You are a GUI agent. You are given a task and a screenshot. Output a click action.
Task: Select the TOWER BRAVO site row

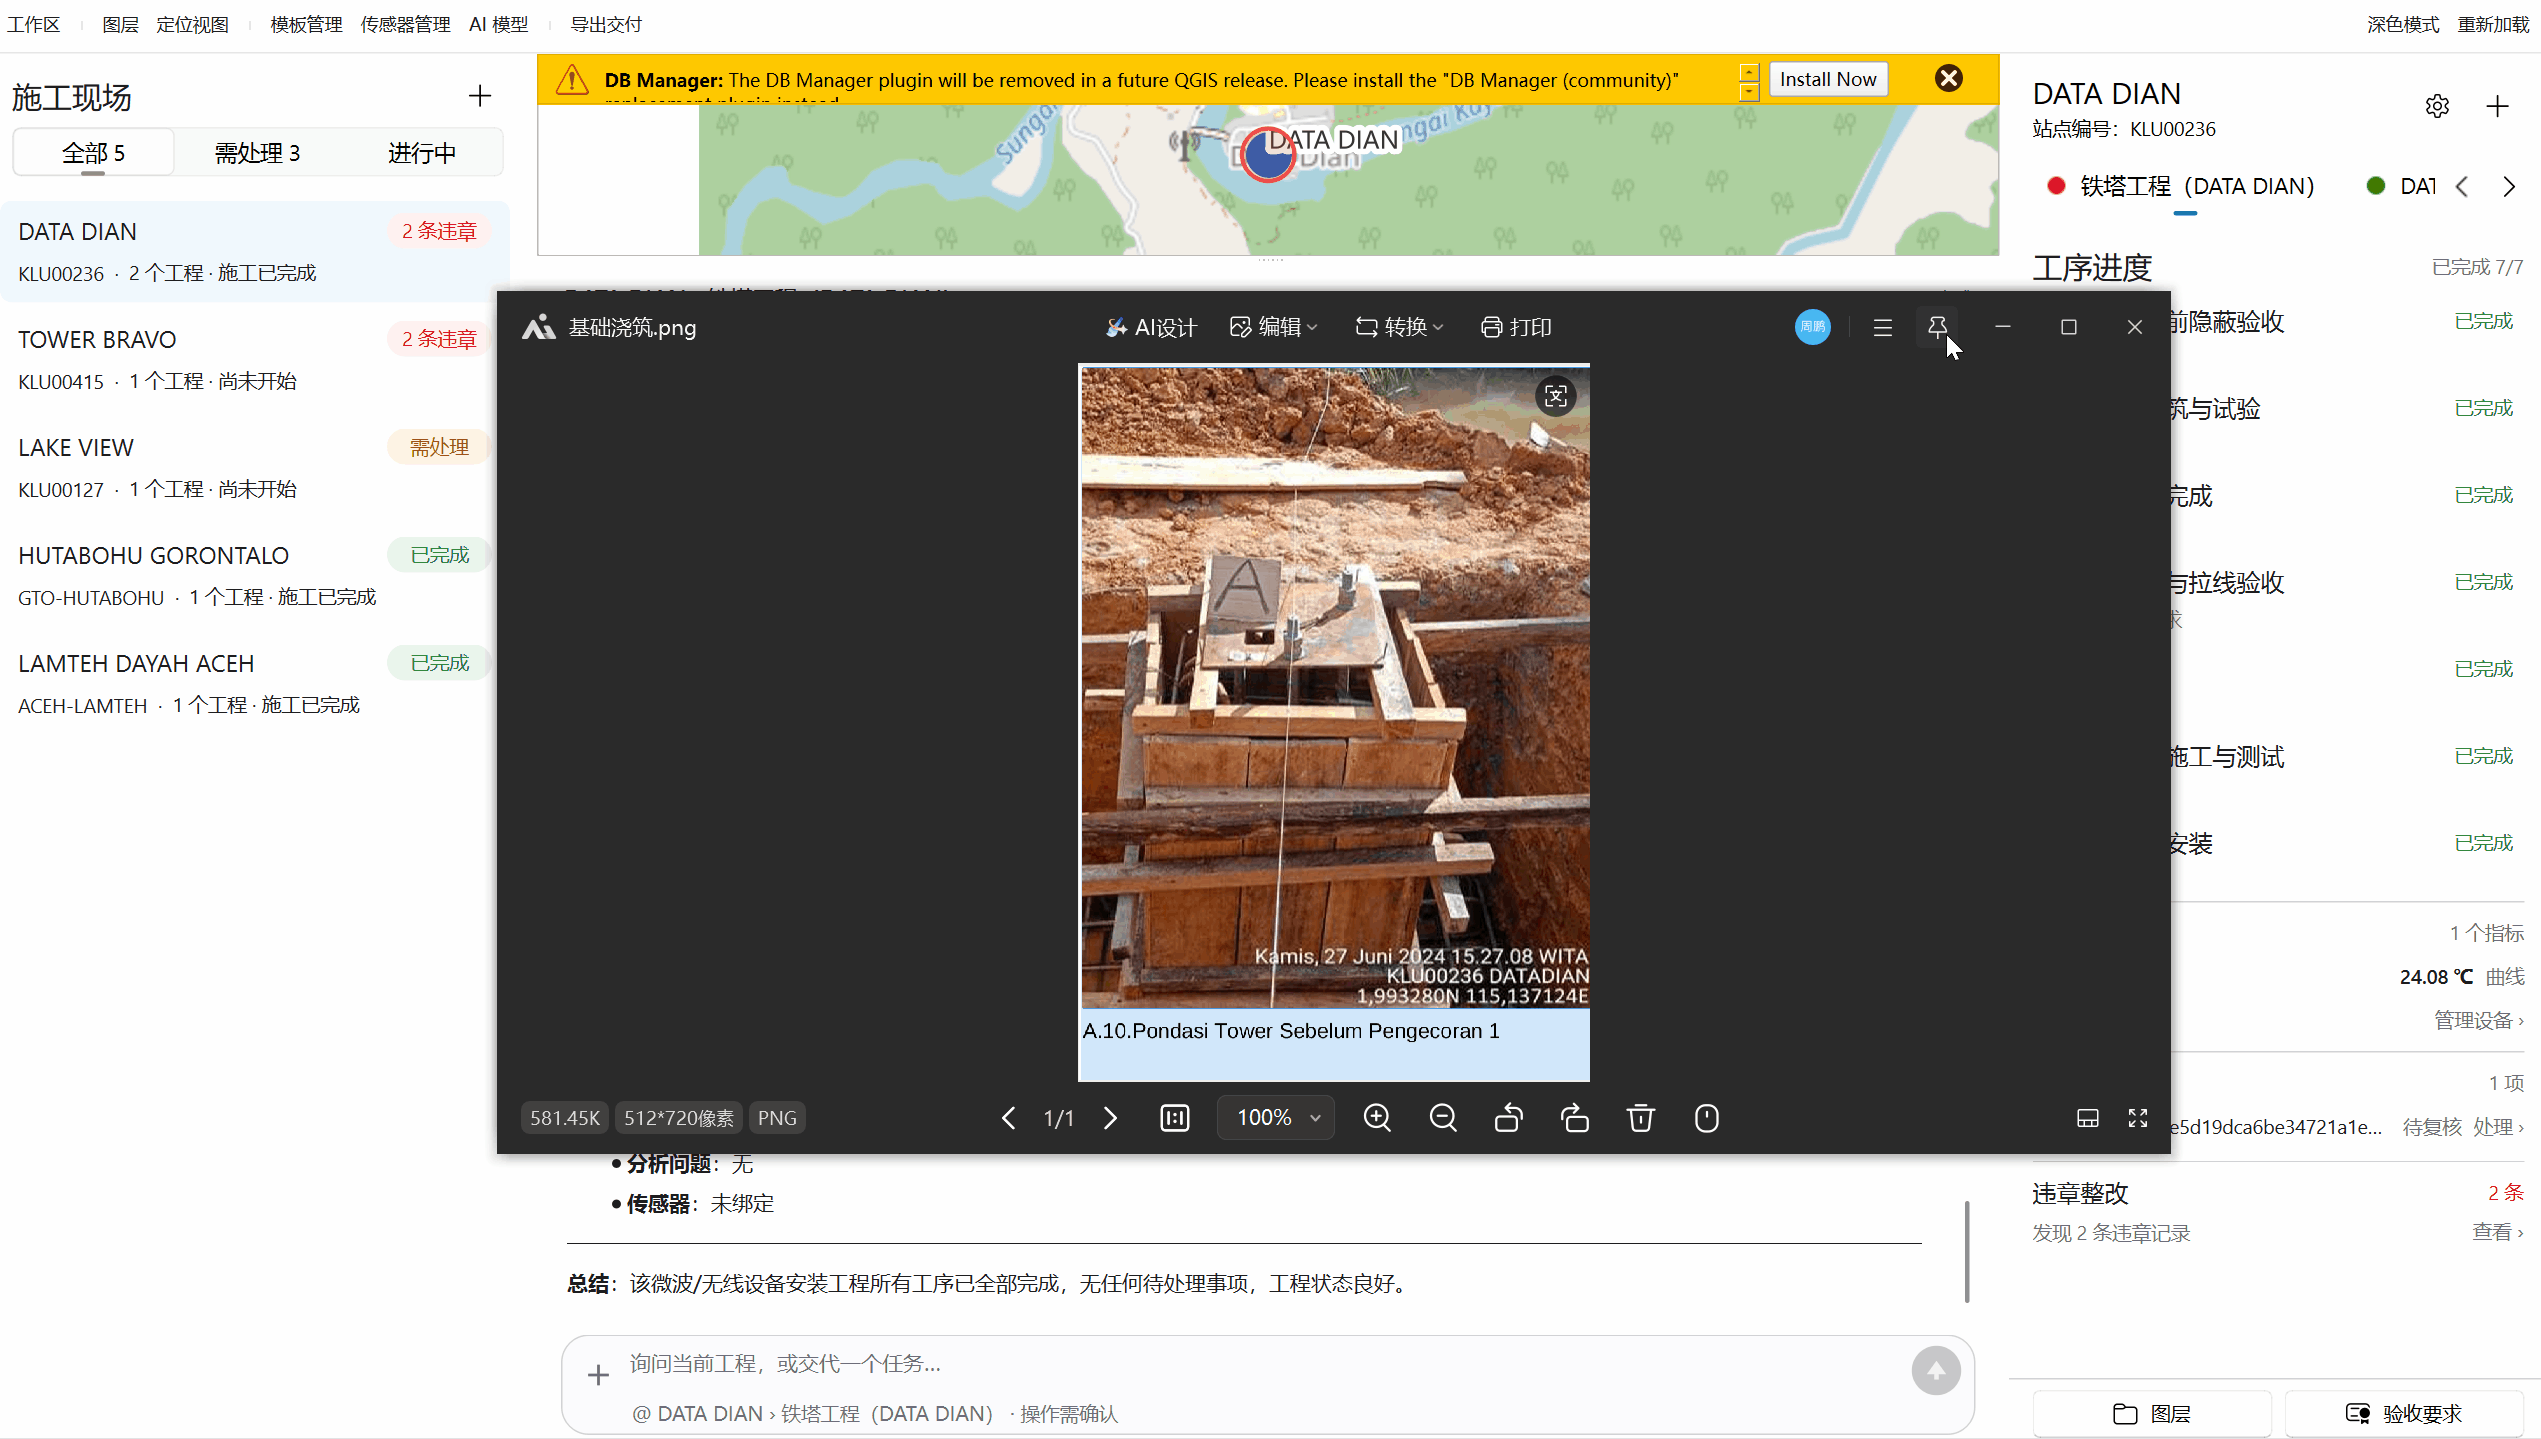point(254,360)
